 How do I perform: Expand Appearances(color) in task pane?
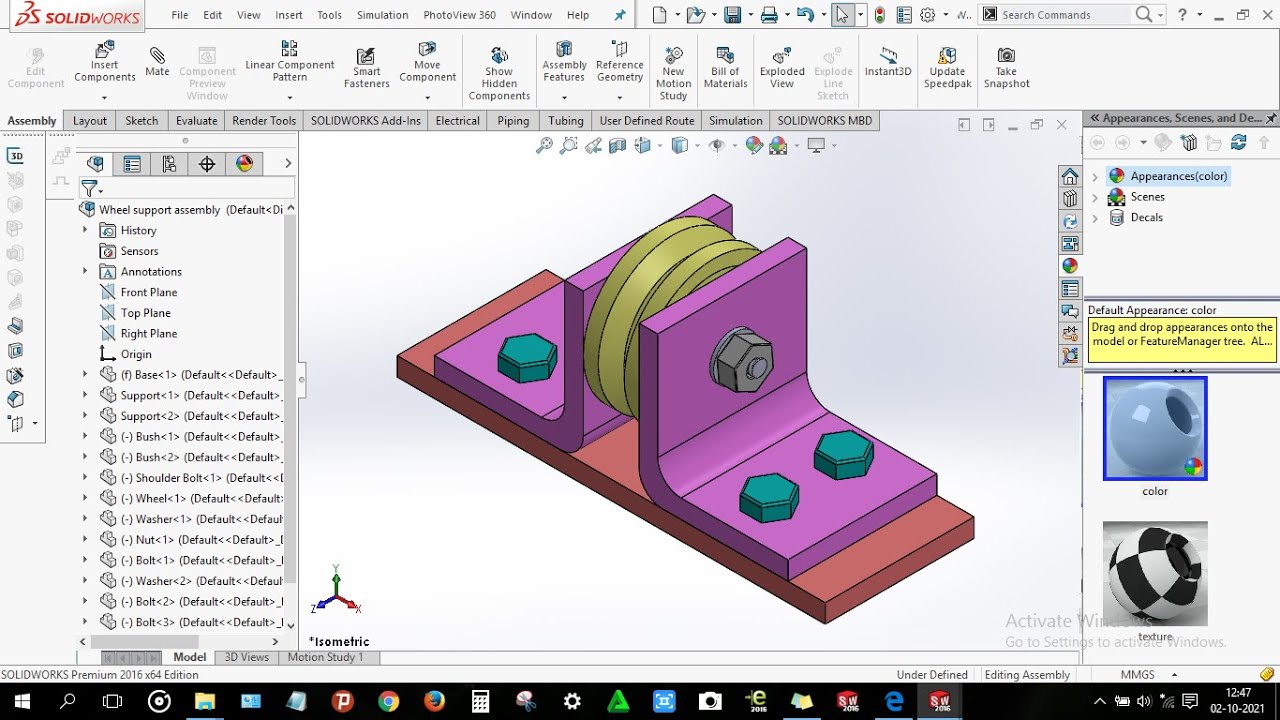[1095, 176]
